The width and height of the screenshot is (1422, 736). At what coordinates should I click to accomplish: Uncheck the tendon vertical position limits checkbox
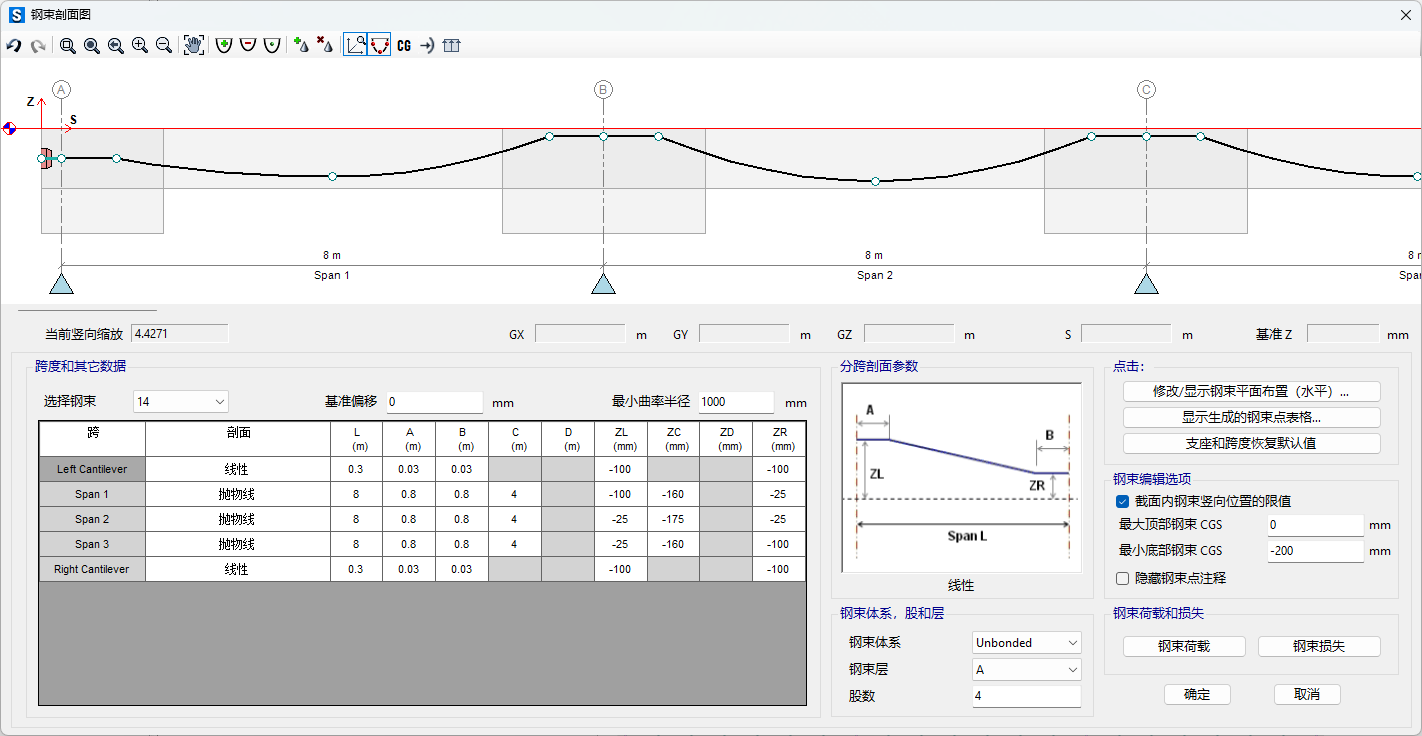pos(1122,501)
